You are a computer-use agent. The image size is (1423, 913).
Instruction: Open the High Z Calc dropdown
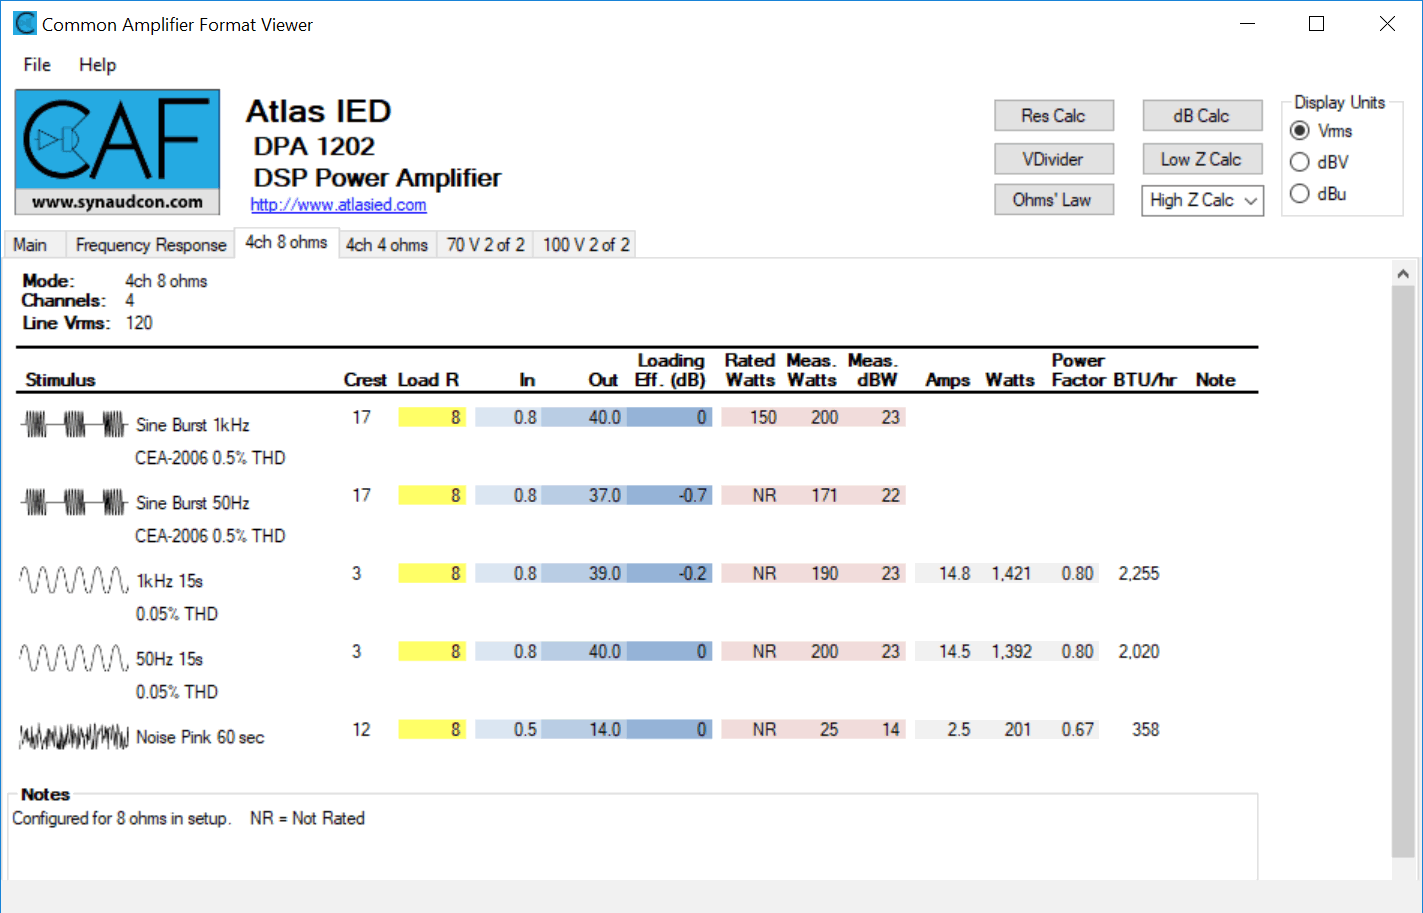(1202, 200)
